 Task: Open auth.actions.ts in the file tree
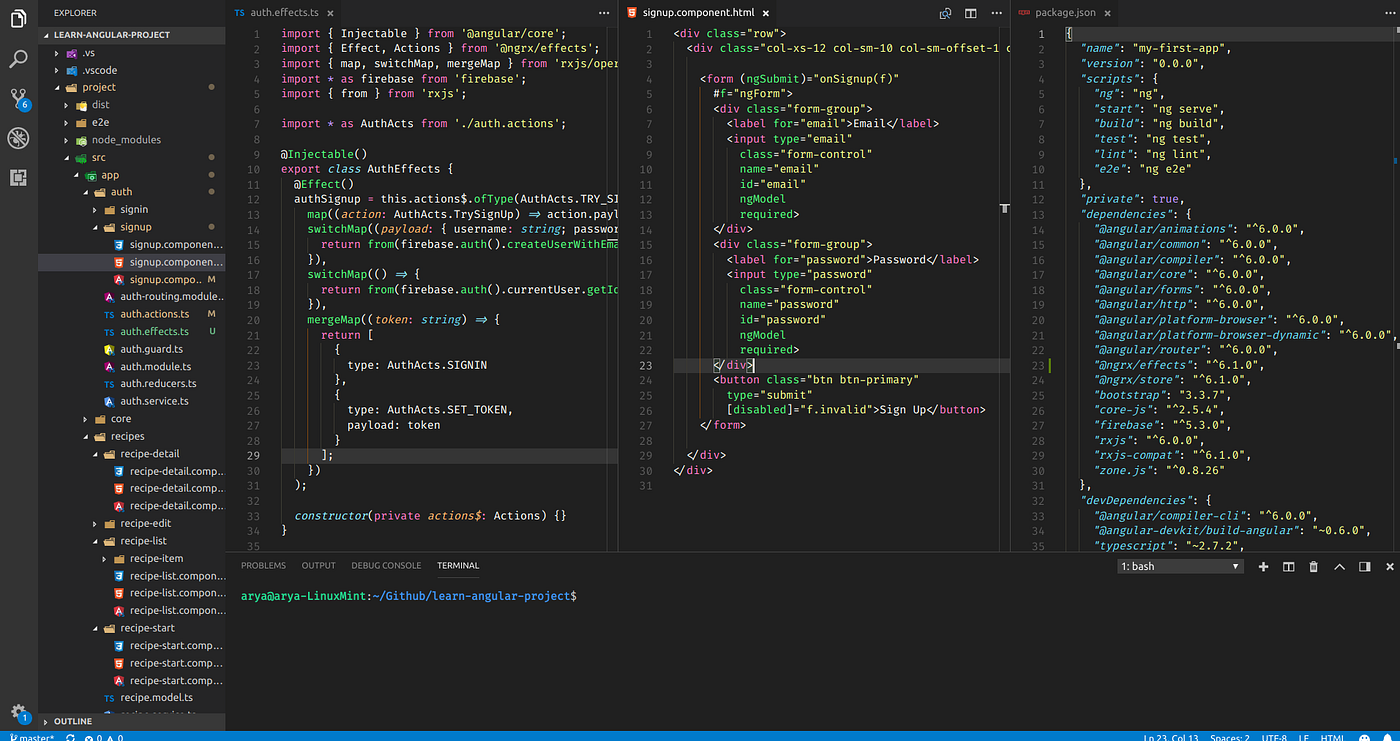tap(154, 314)
